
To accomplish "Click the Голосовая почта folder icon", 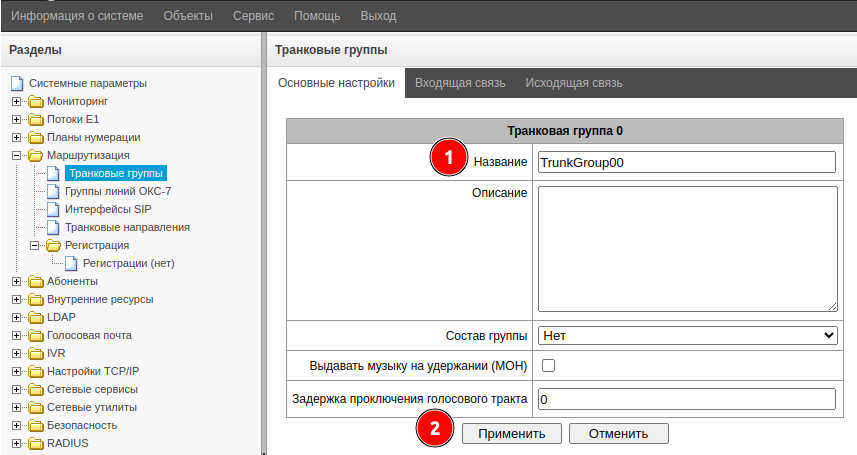I will 36,336.
